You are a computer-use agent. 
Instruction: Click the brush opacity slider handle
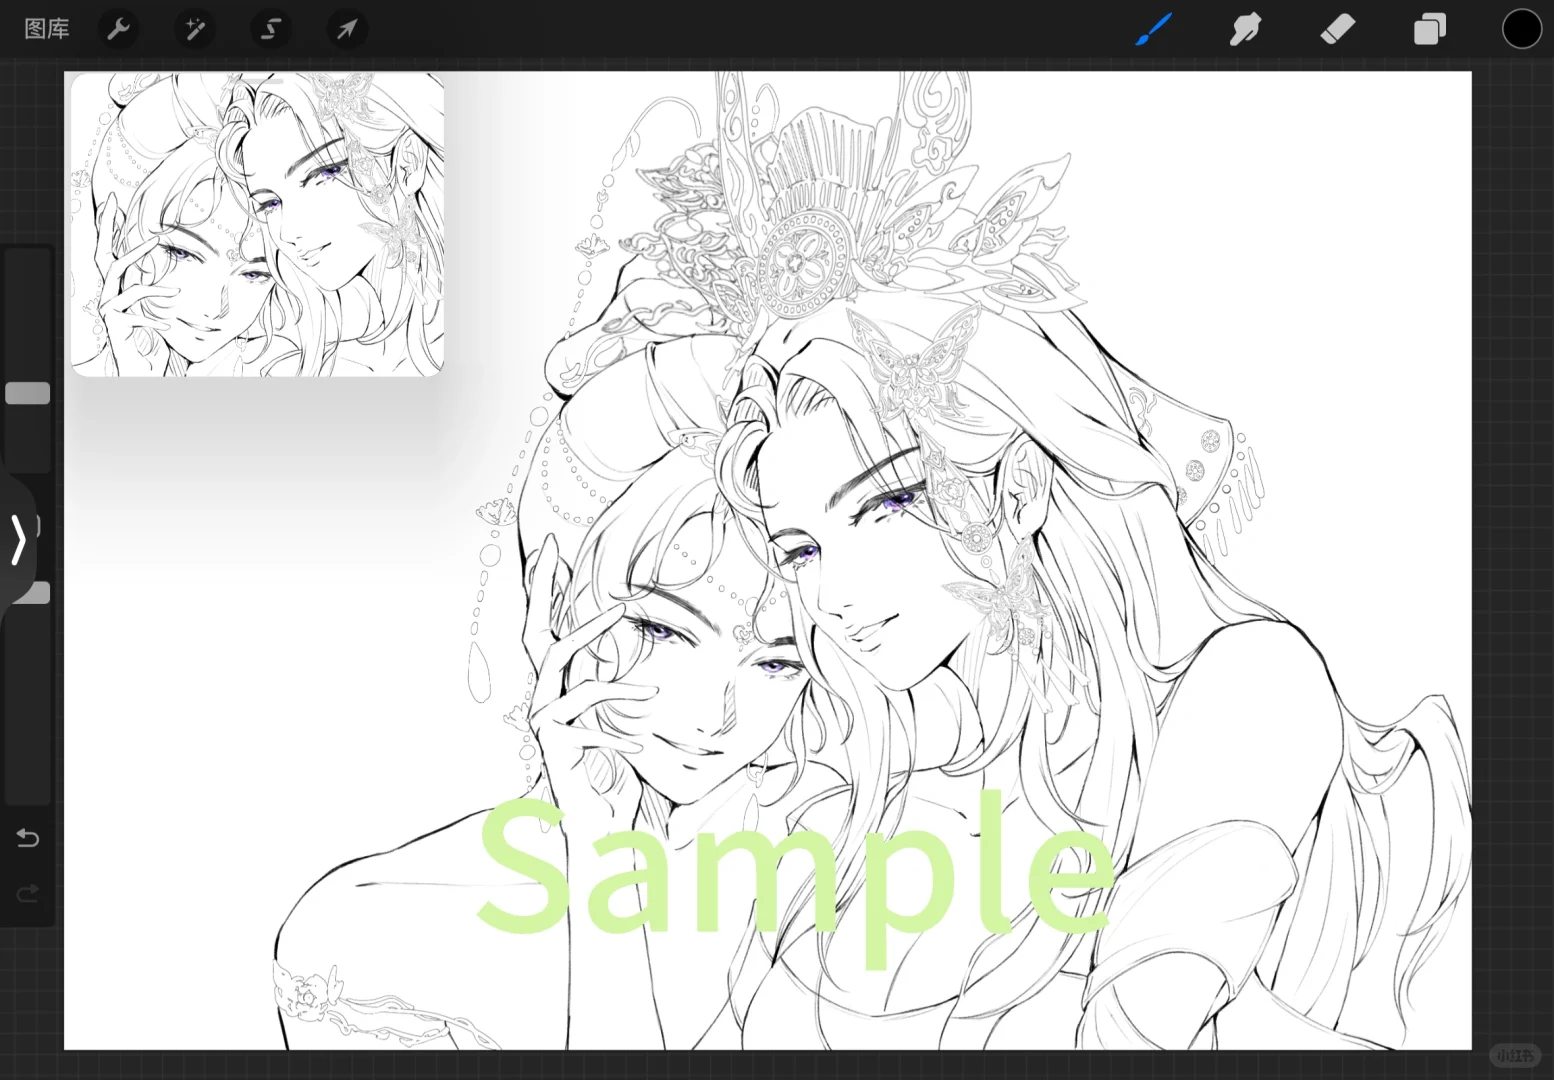pyautogui.click(x=34, y=592)
